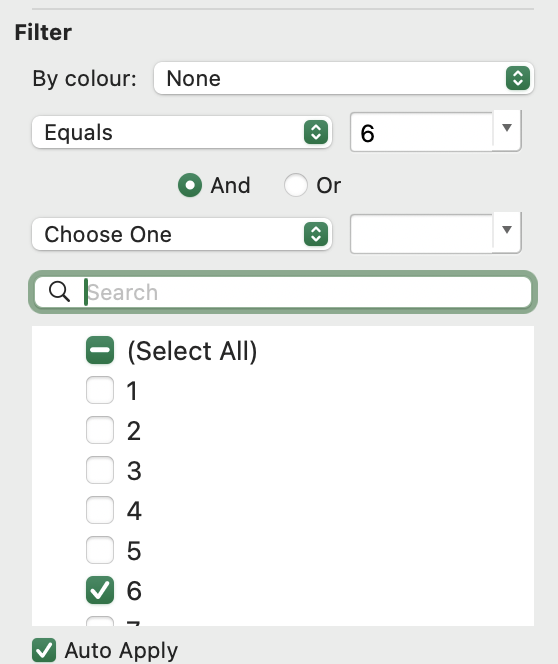The height and width of the screenshot is (664, 558).
Task: Check the box for value 2
Action: click(x=100, y=430)
